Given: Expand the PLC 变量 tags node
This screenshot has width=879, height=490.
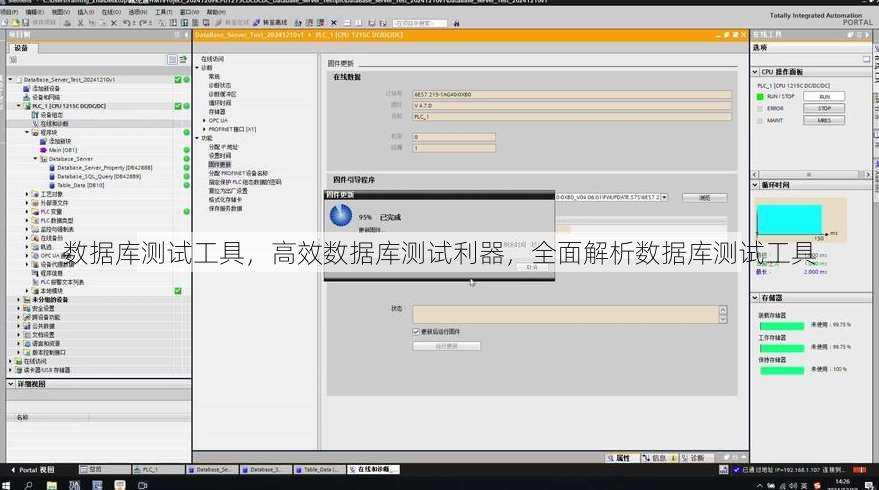Looking at the screenshot, I should click(x=27, y=212).
